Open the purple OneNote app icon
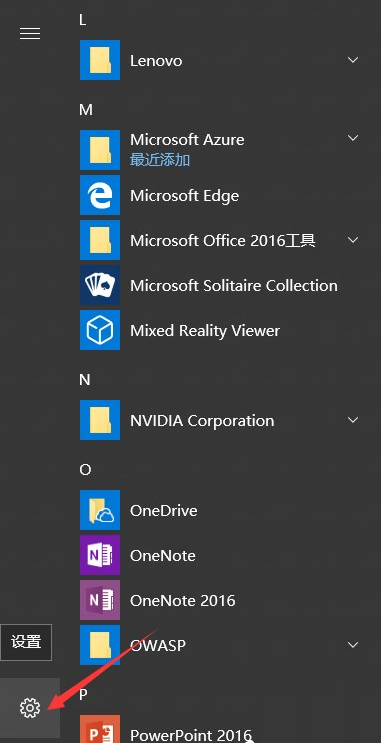This screenshot has height=743, width=381. pyautogui.click(x=100, y=555)
